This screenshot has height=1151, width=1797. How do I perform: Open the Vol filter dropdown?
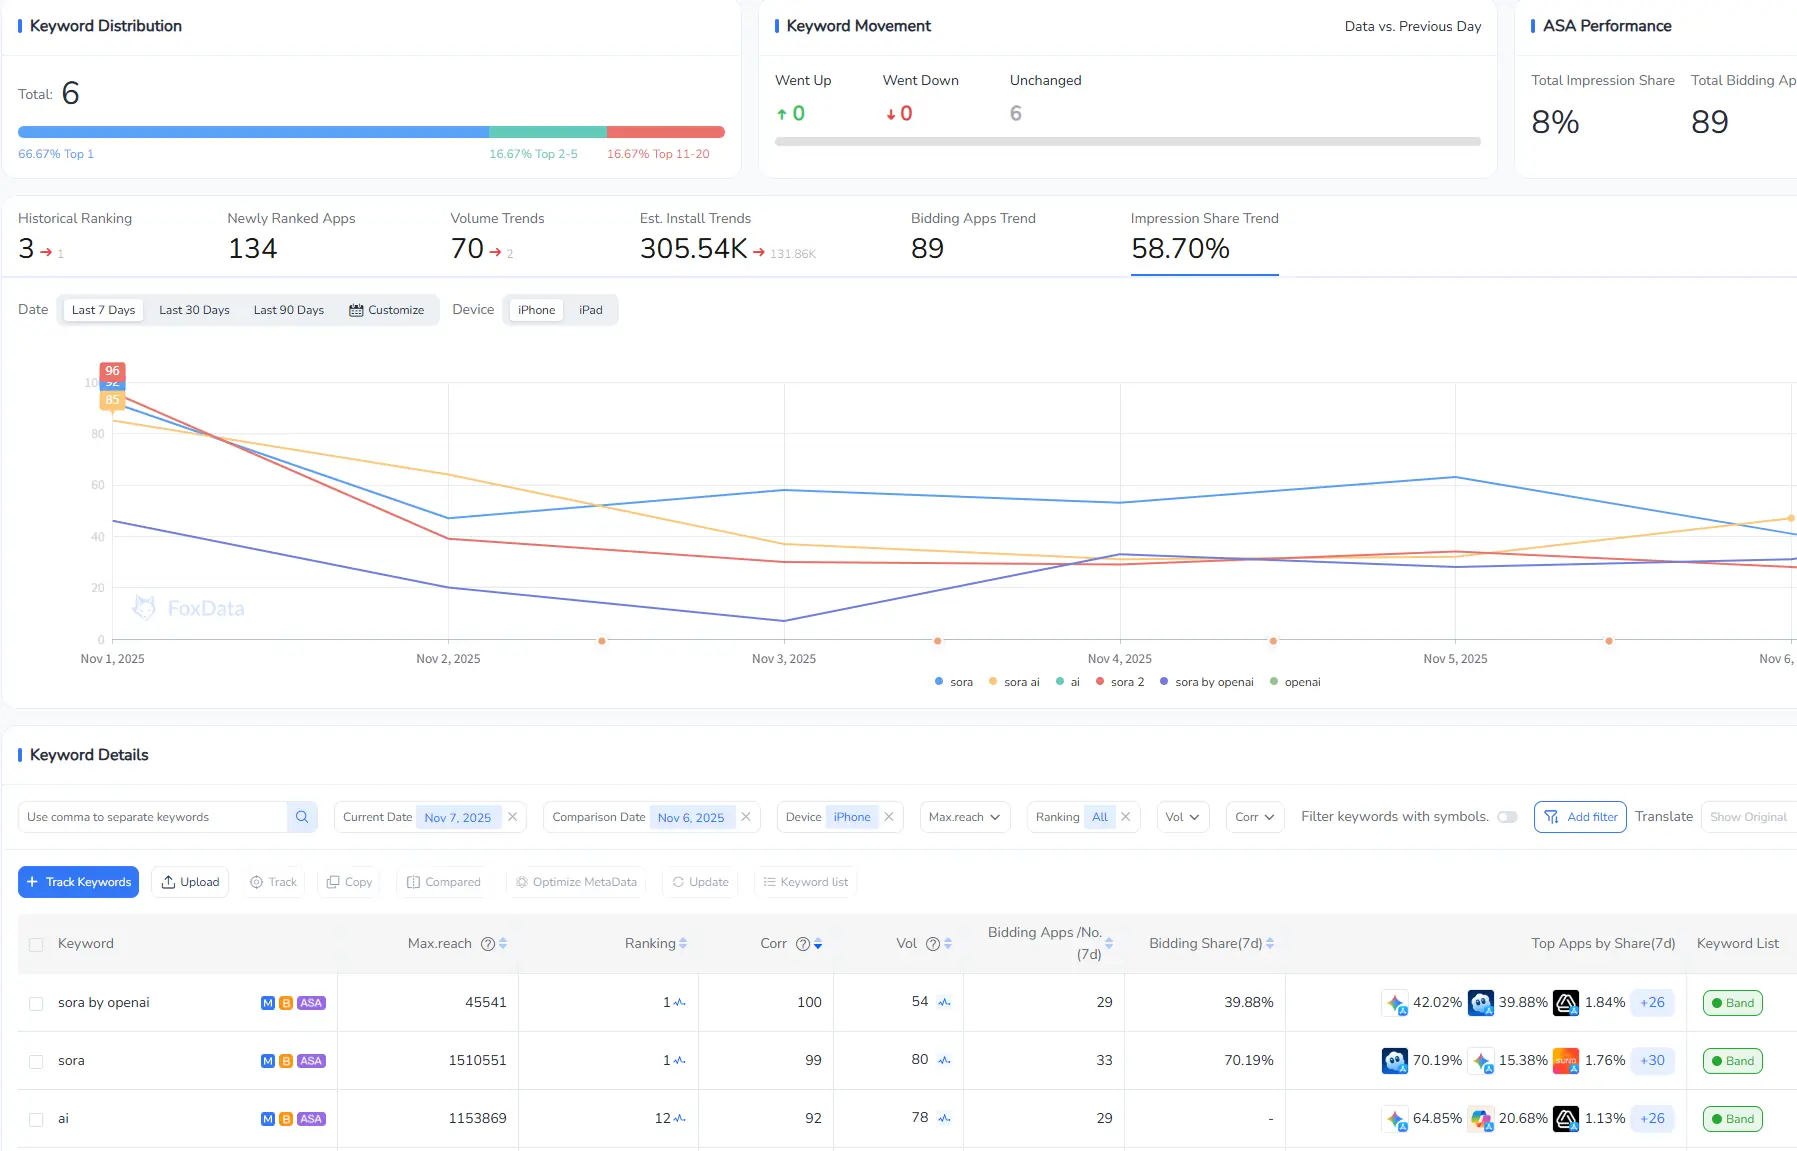1182,817
